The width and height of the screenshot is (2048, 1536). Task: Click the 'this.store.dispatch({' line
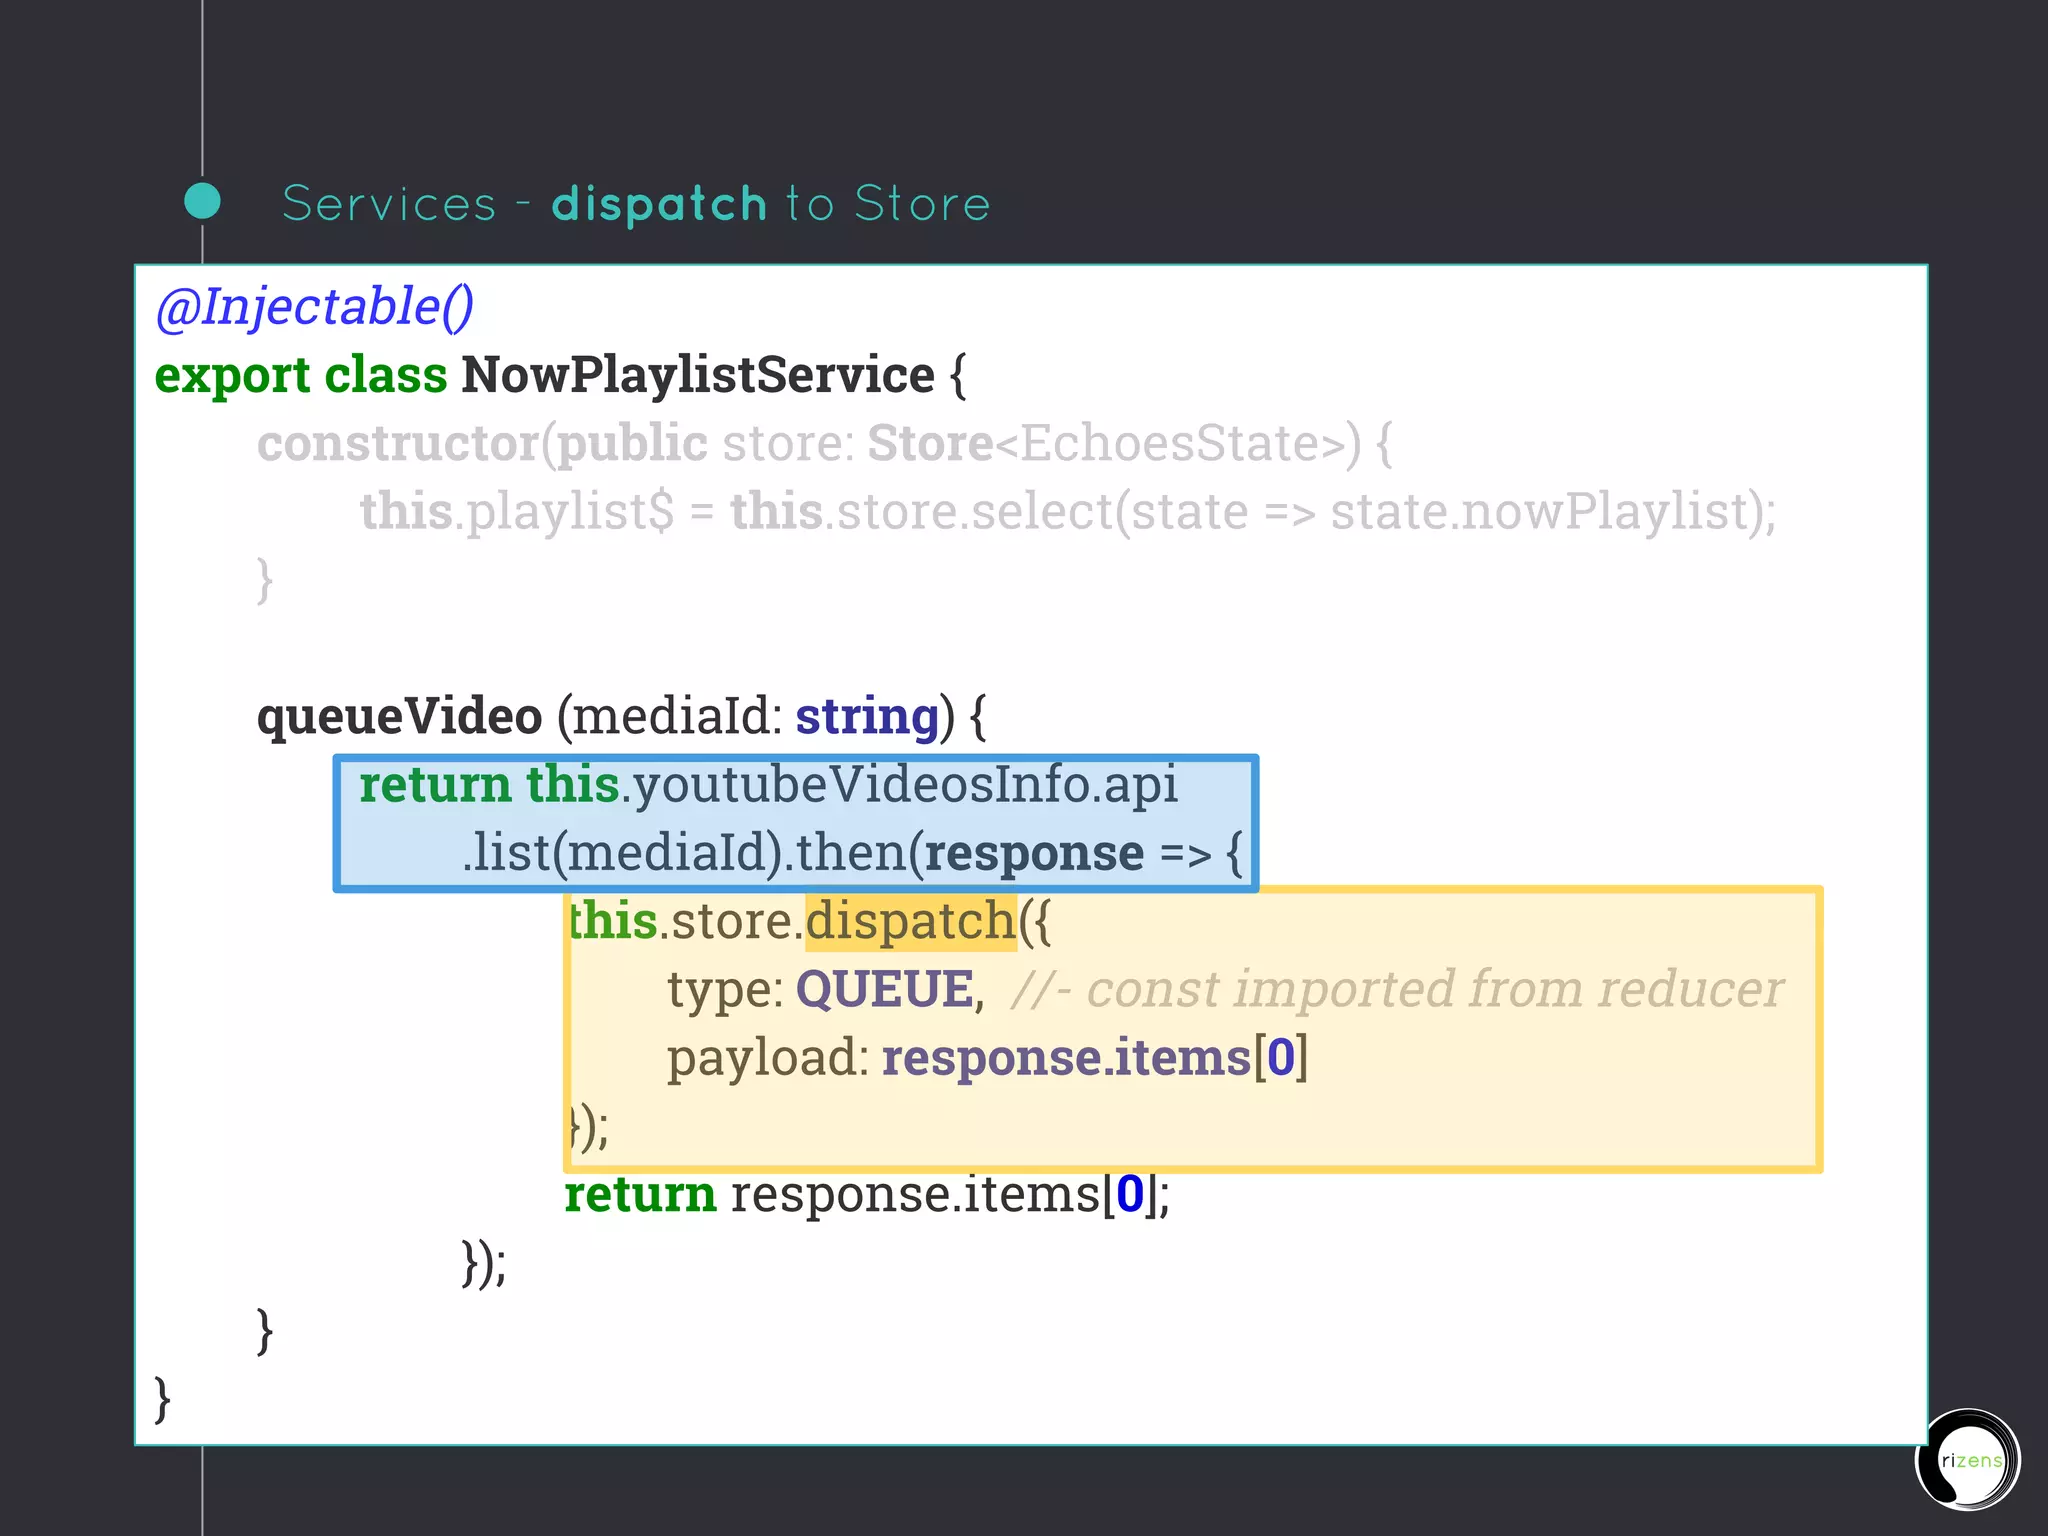point(810,921)
